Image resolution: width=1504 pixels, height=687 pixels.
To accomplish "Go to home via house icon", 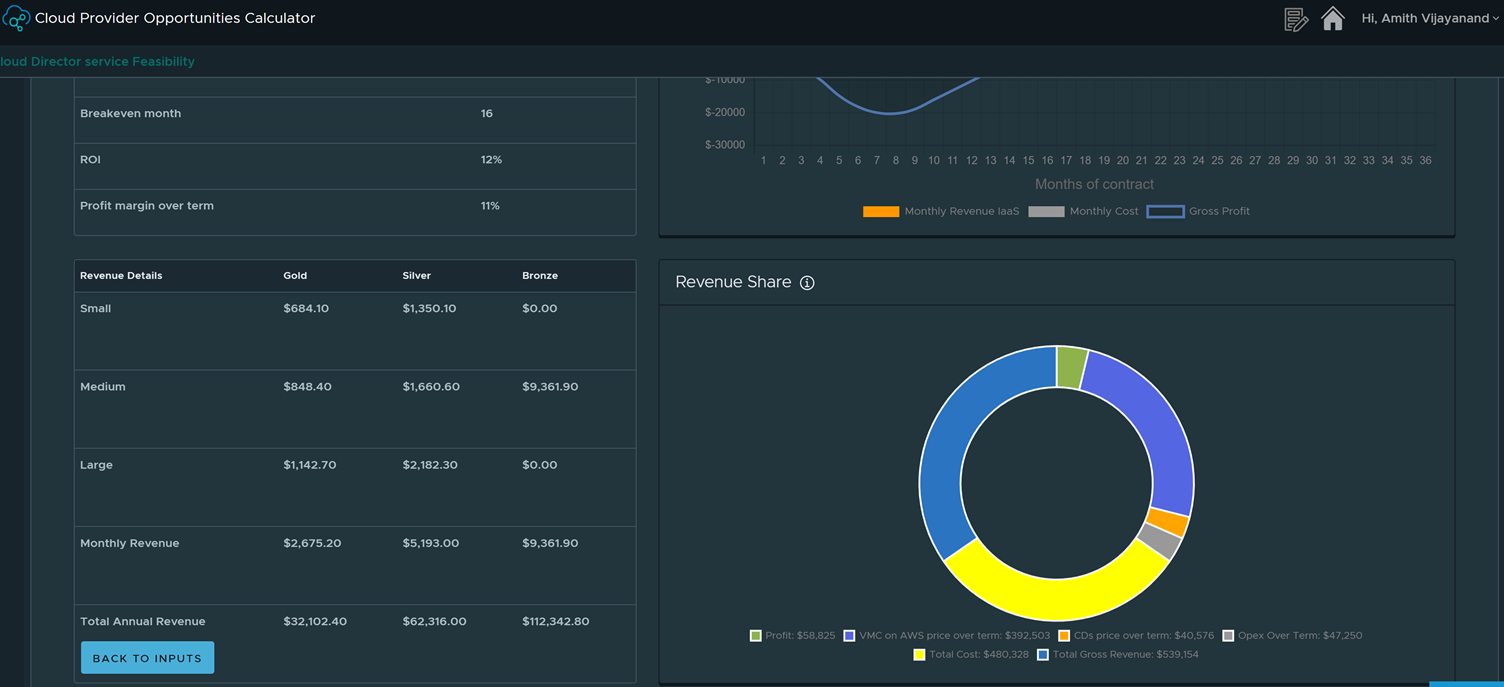I will click(1332, 19).
